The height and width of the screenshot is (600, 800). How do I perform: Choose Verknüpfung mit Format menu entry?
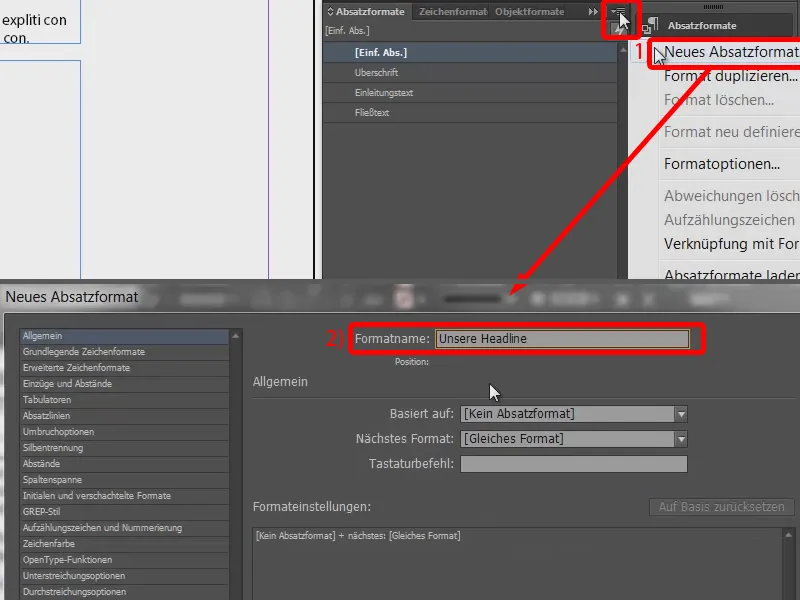click(x=731, y=244)
